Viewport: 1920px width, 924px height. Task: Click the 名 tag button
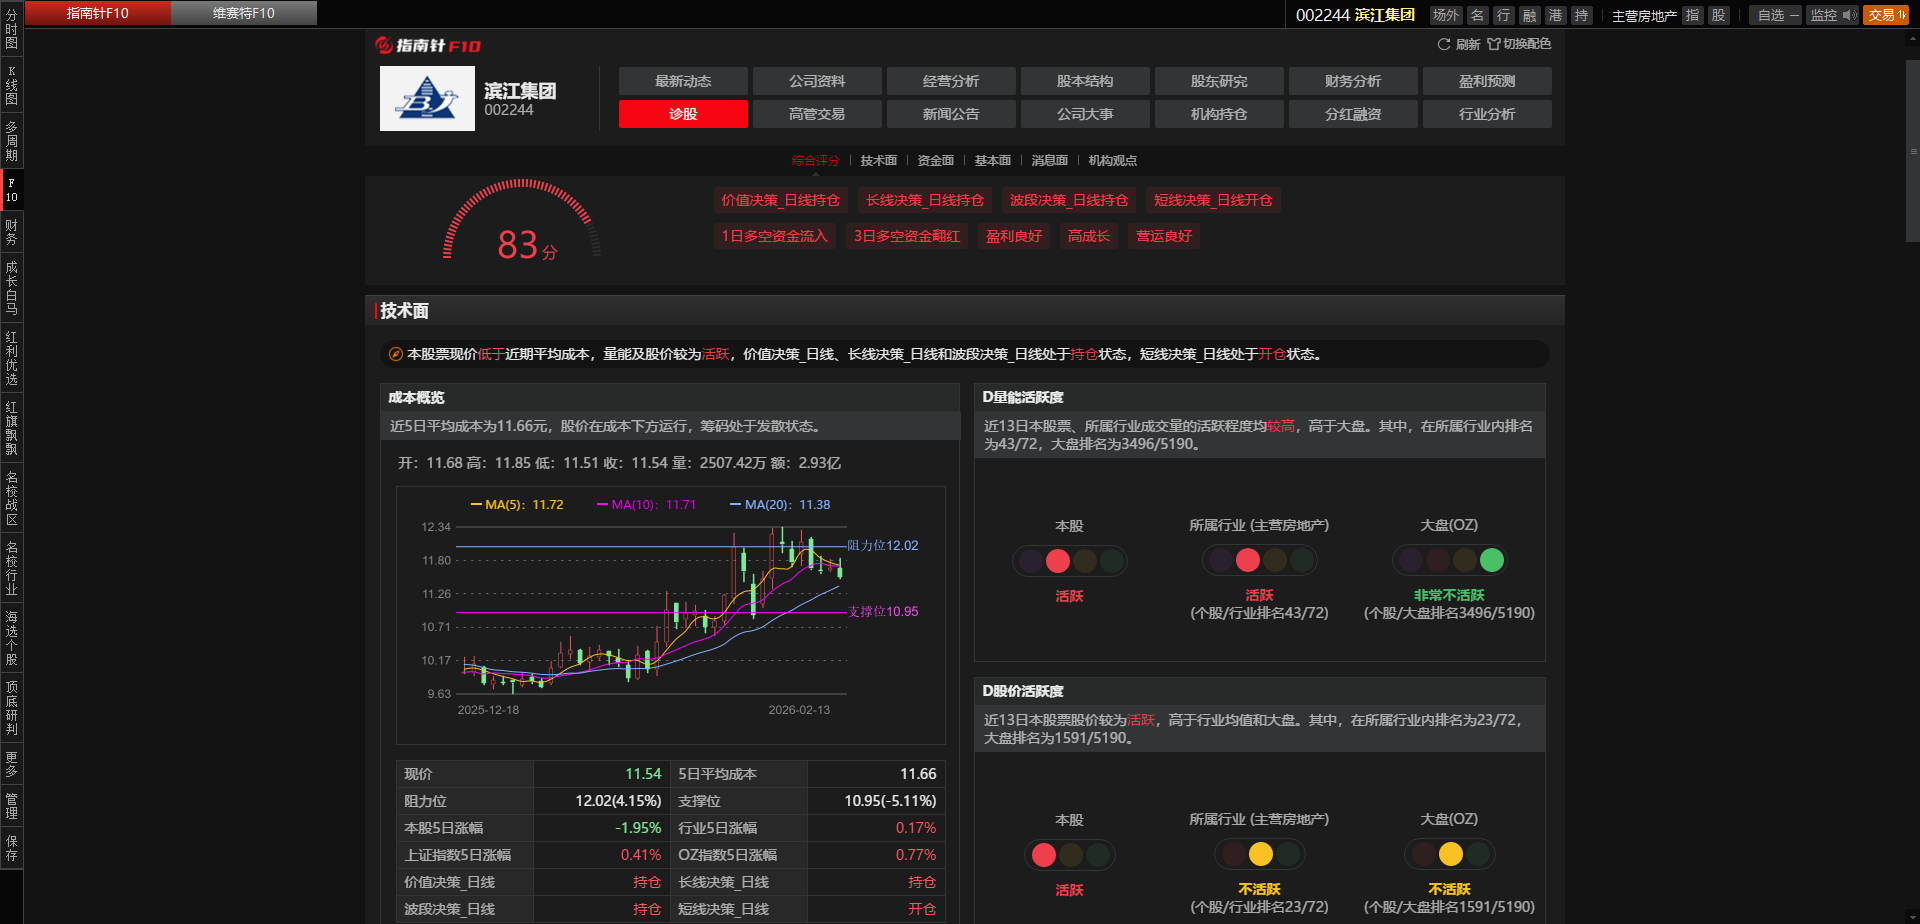(x=1477, y=15)
